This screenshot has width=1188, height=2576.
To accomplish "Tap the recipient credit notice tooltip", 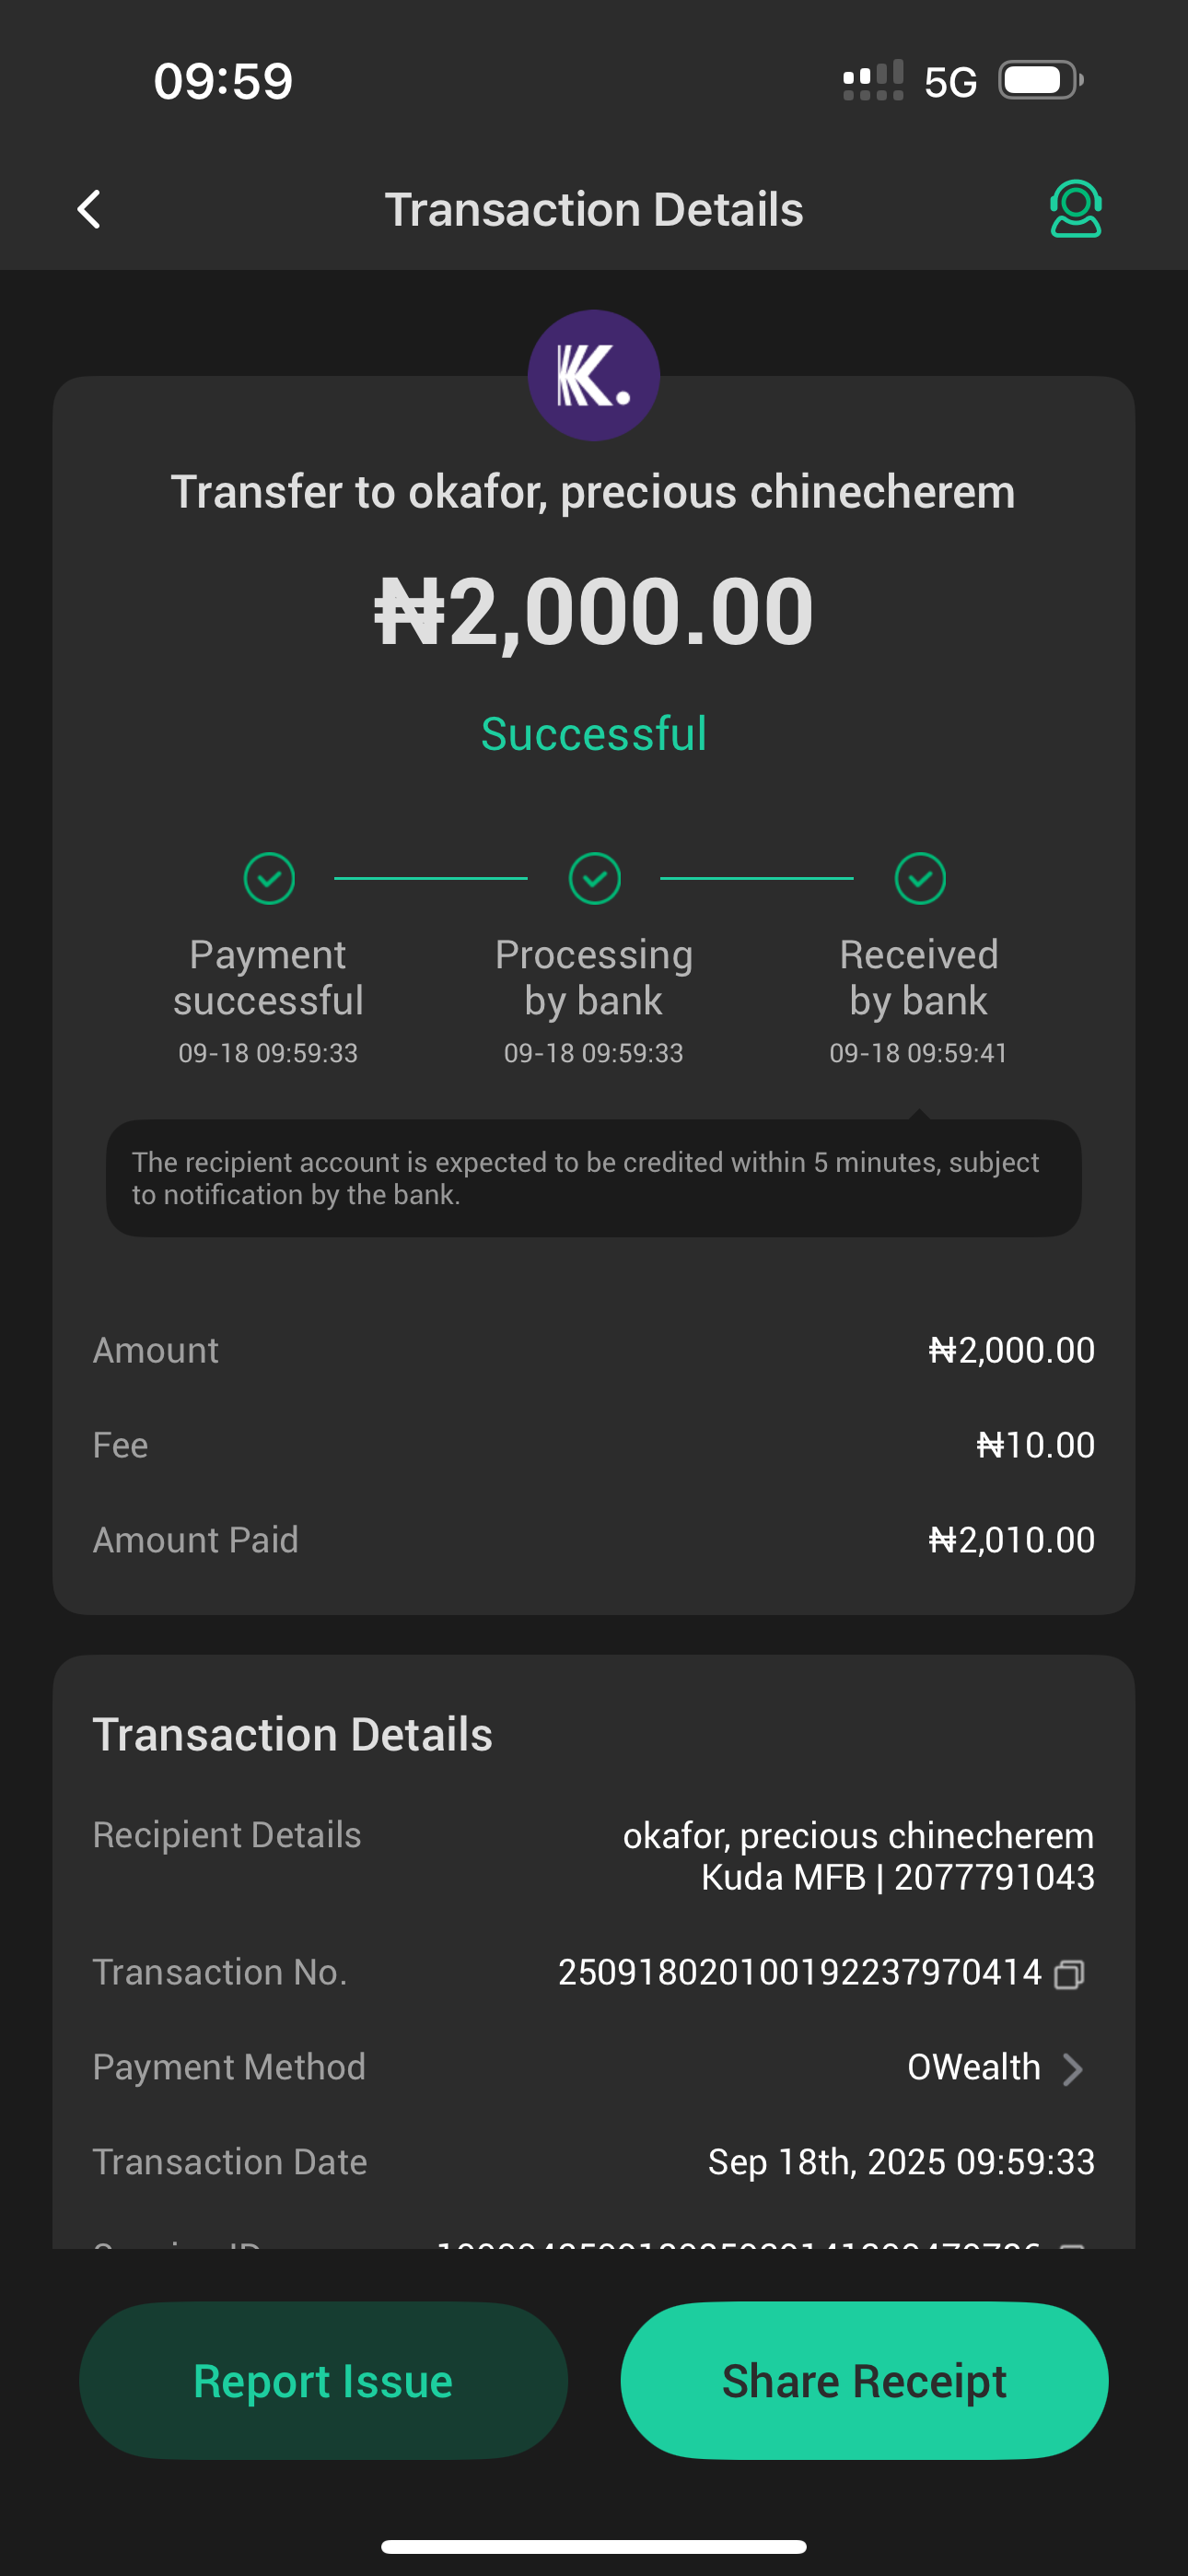I will [594, 1178].
